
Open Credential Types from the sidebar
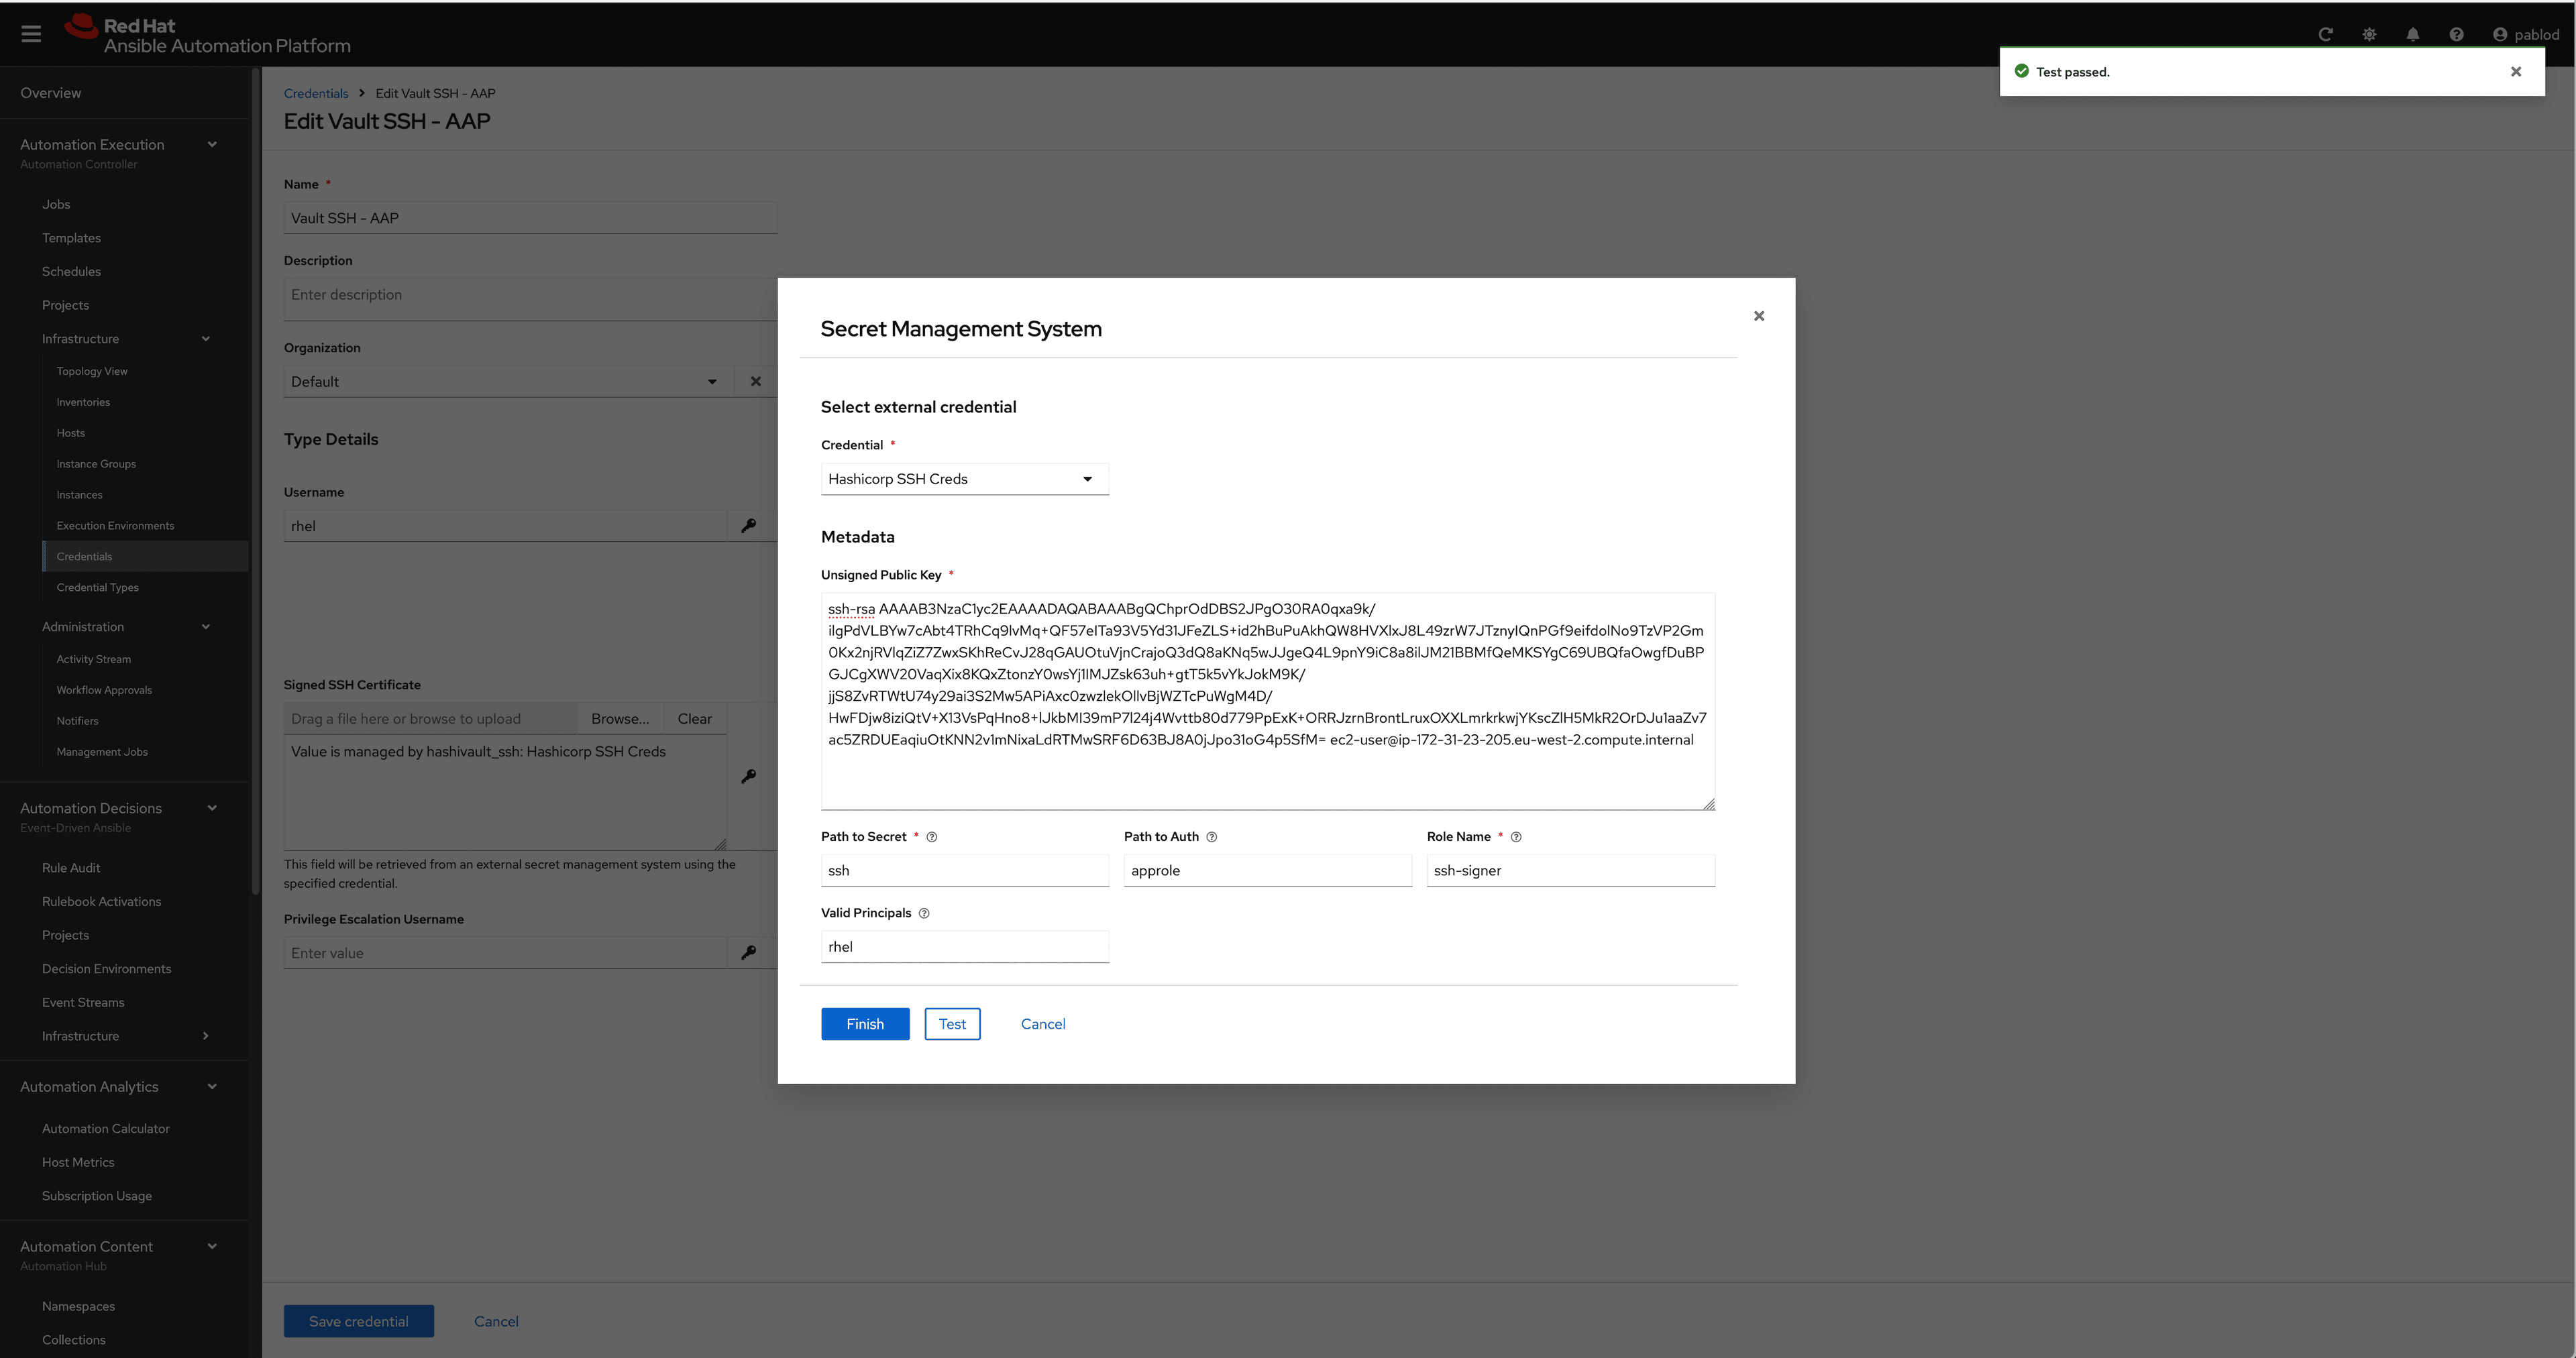(x=97, y=587)
